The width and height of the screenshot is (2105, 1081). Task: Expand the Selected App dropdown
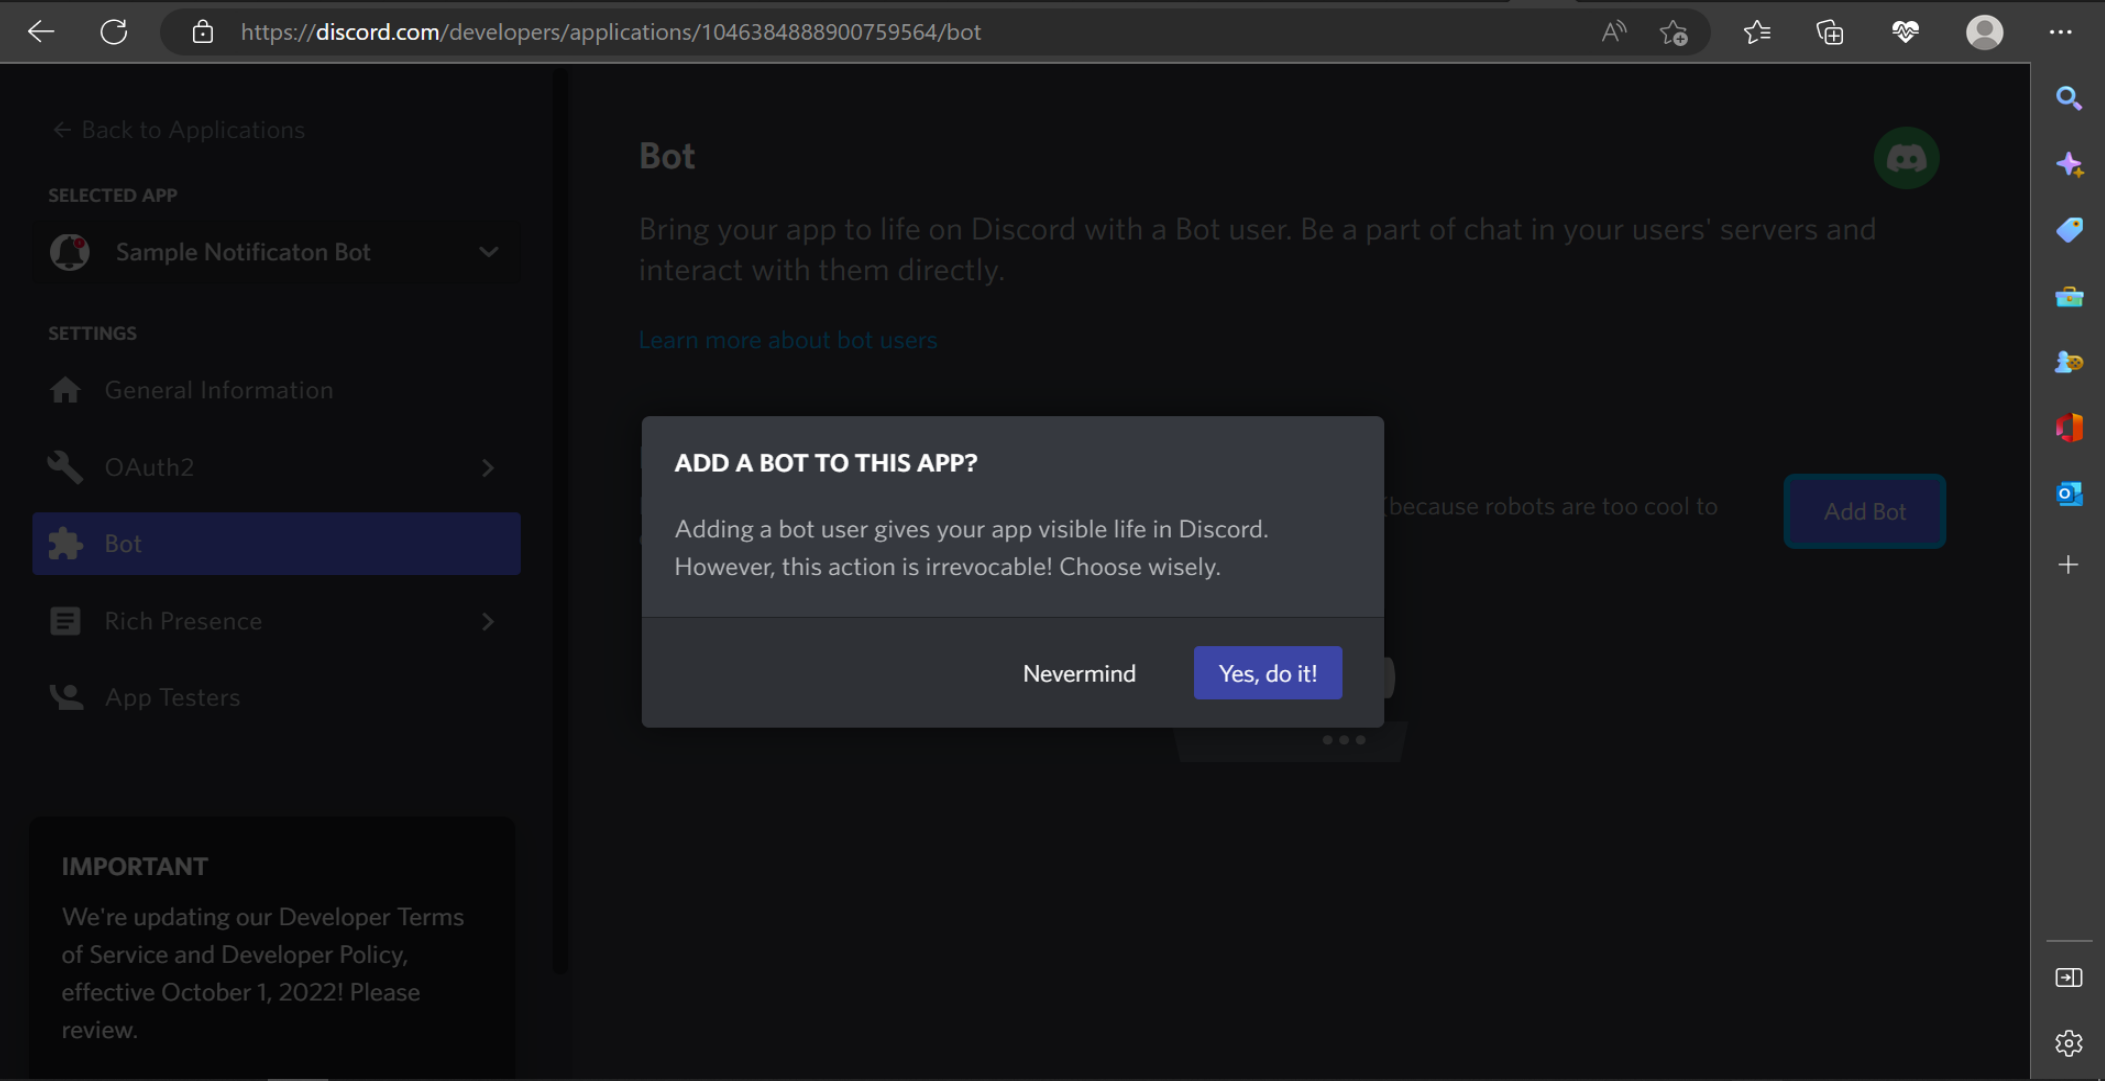click(489, 250)
